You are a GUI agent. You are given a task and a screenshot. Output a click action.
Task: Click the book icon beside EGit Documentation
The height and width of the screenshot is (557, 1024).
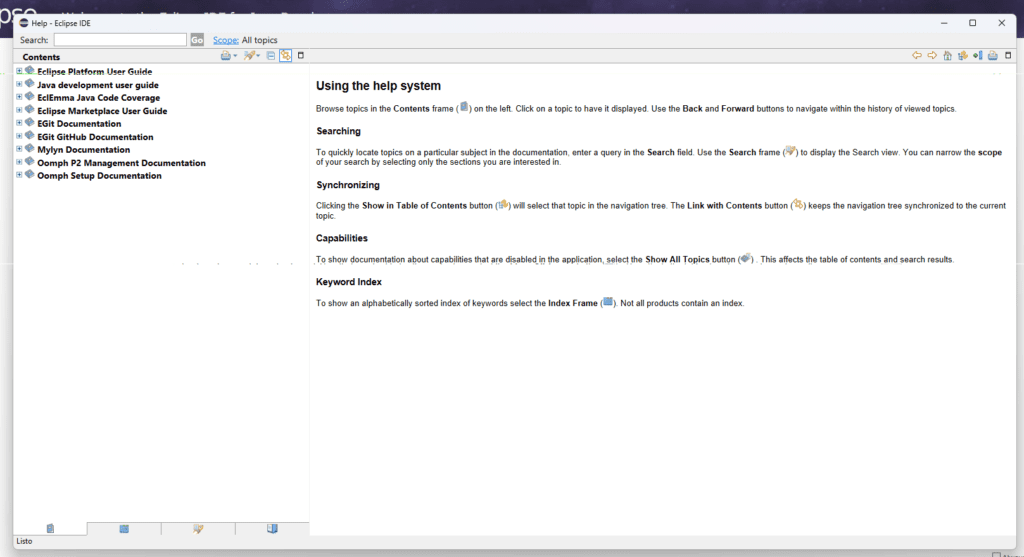coord(29,122)
